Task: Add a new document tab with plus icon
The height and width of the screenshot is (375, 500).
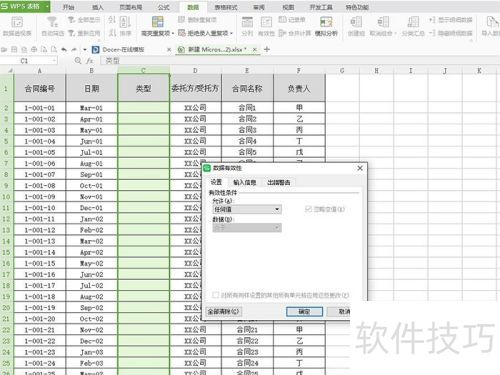Action: tap(267, 49)
